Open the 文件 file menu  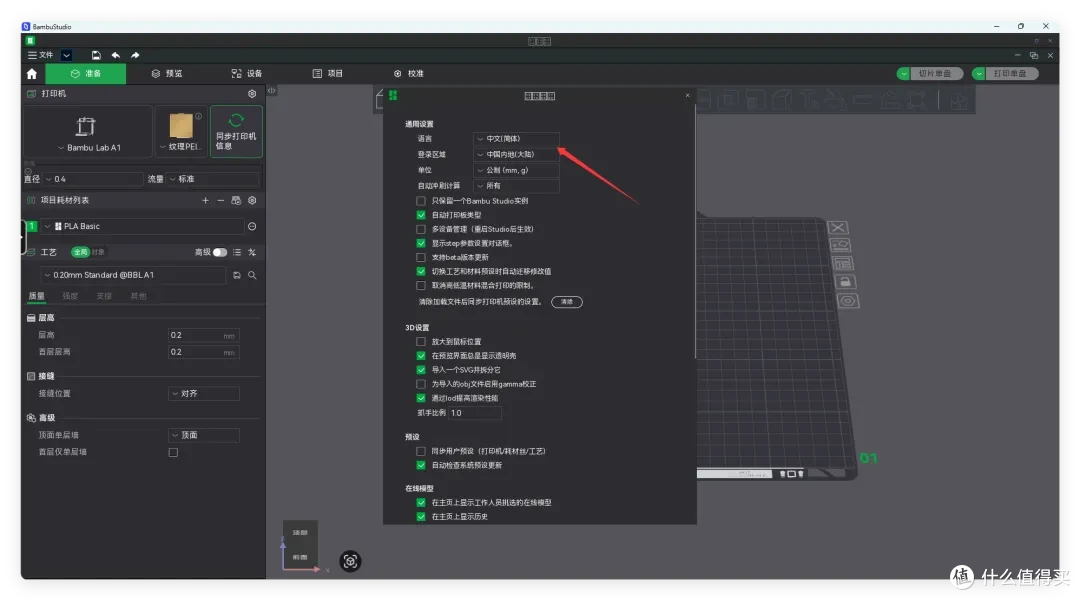pos(41,55)
